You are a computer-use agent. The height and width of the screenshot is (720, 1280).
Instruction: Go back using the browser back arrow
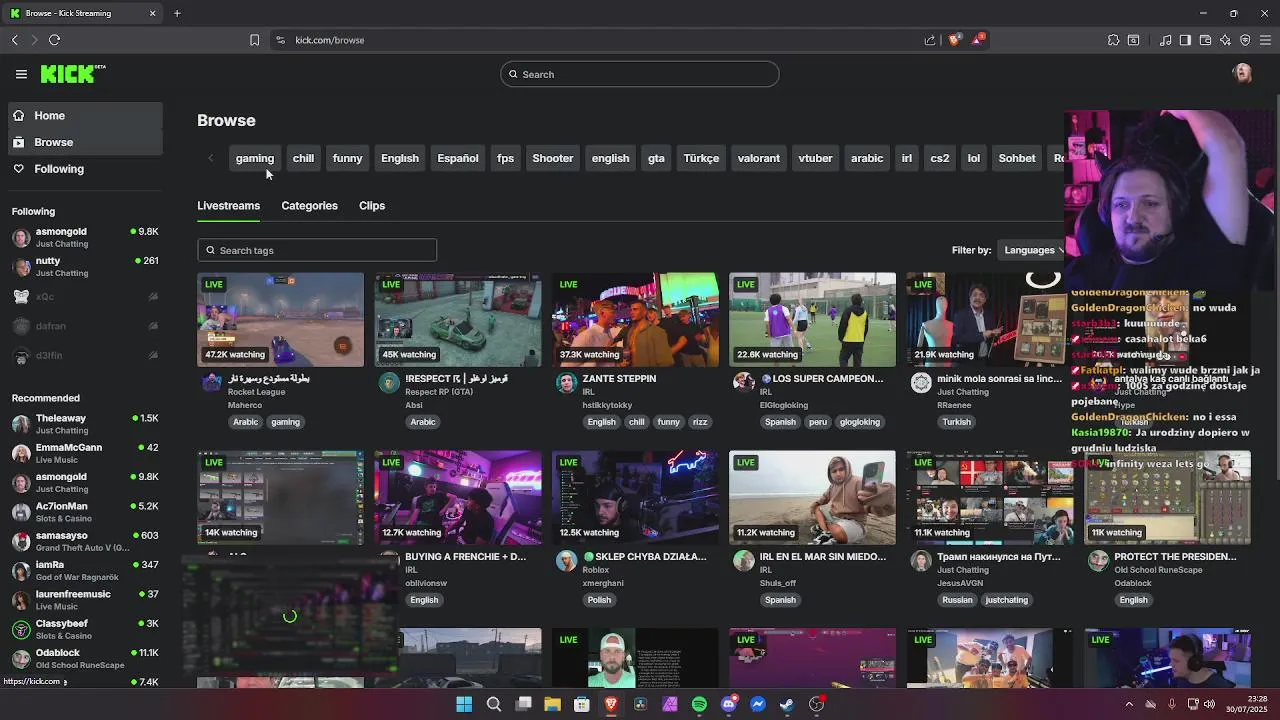click(14, 40)
